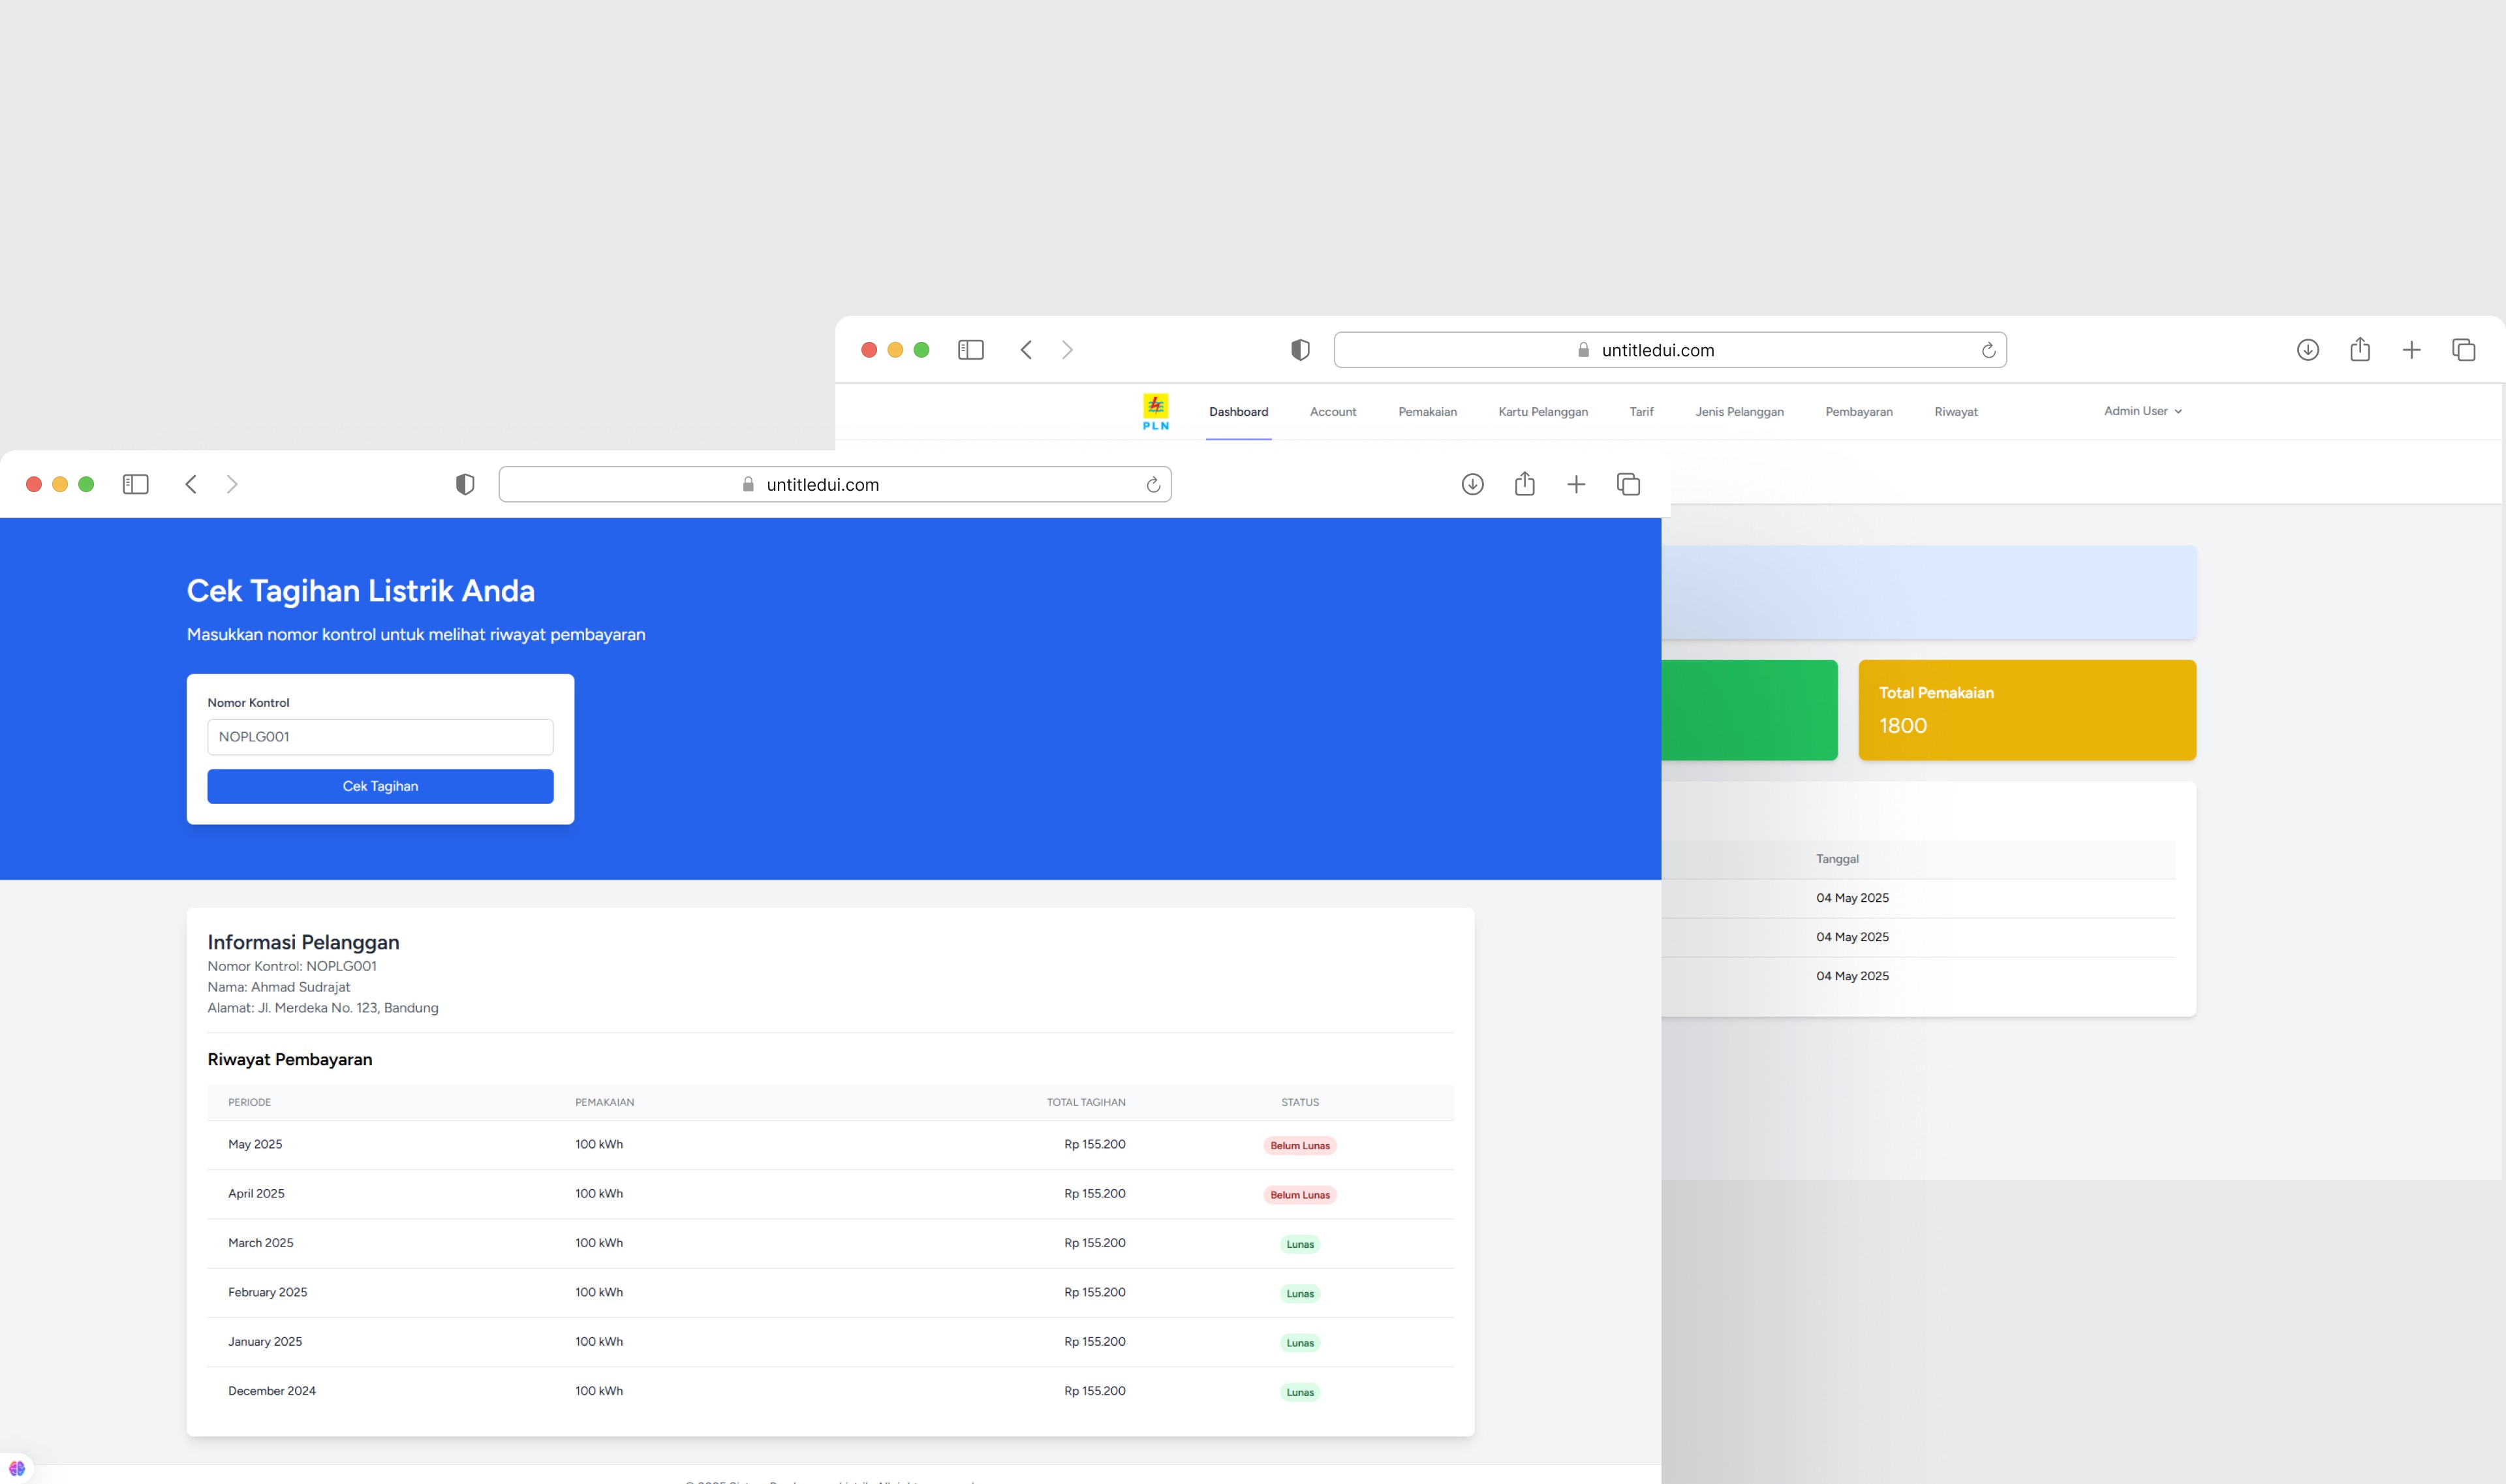Viewport: 2506px width, 1484px height.
Task: Select the Riwayat menu item
Action: point(1955,412)
